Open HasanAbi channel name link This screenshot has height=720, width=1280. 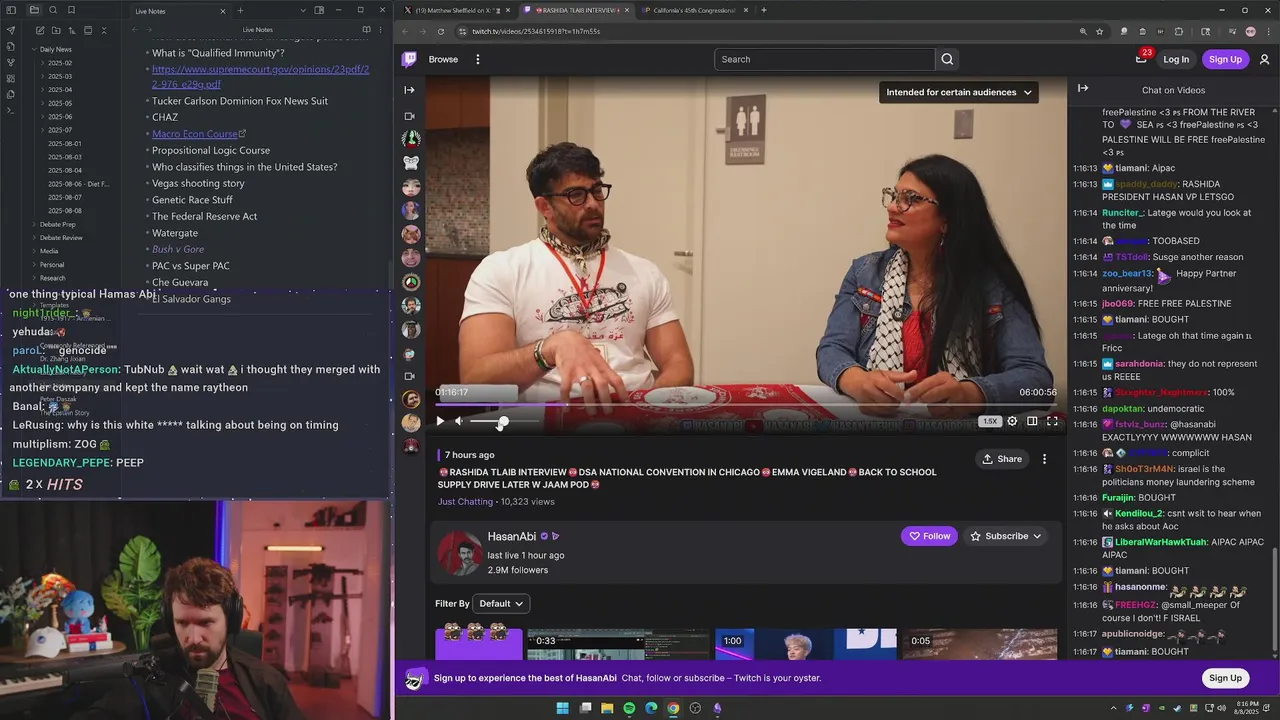(x=512, y=536)
